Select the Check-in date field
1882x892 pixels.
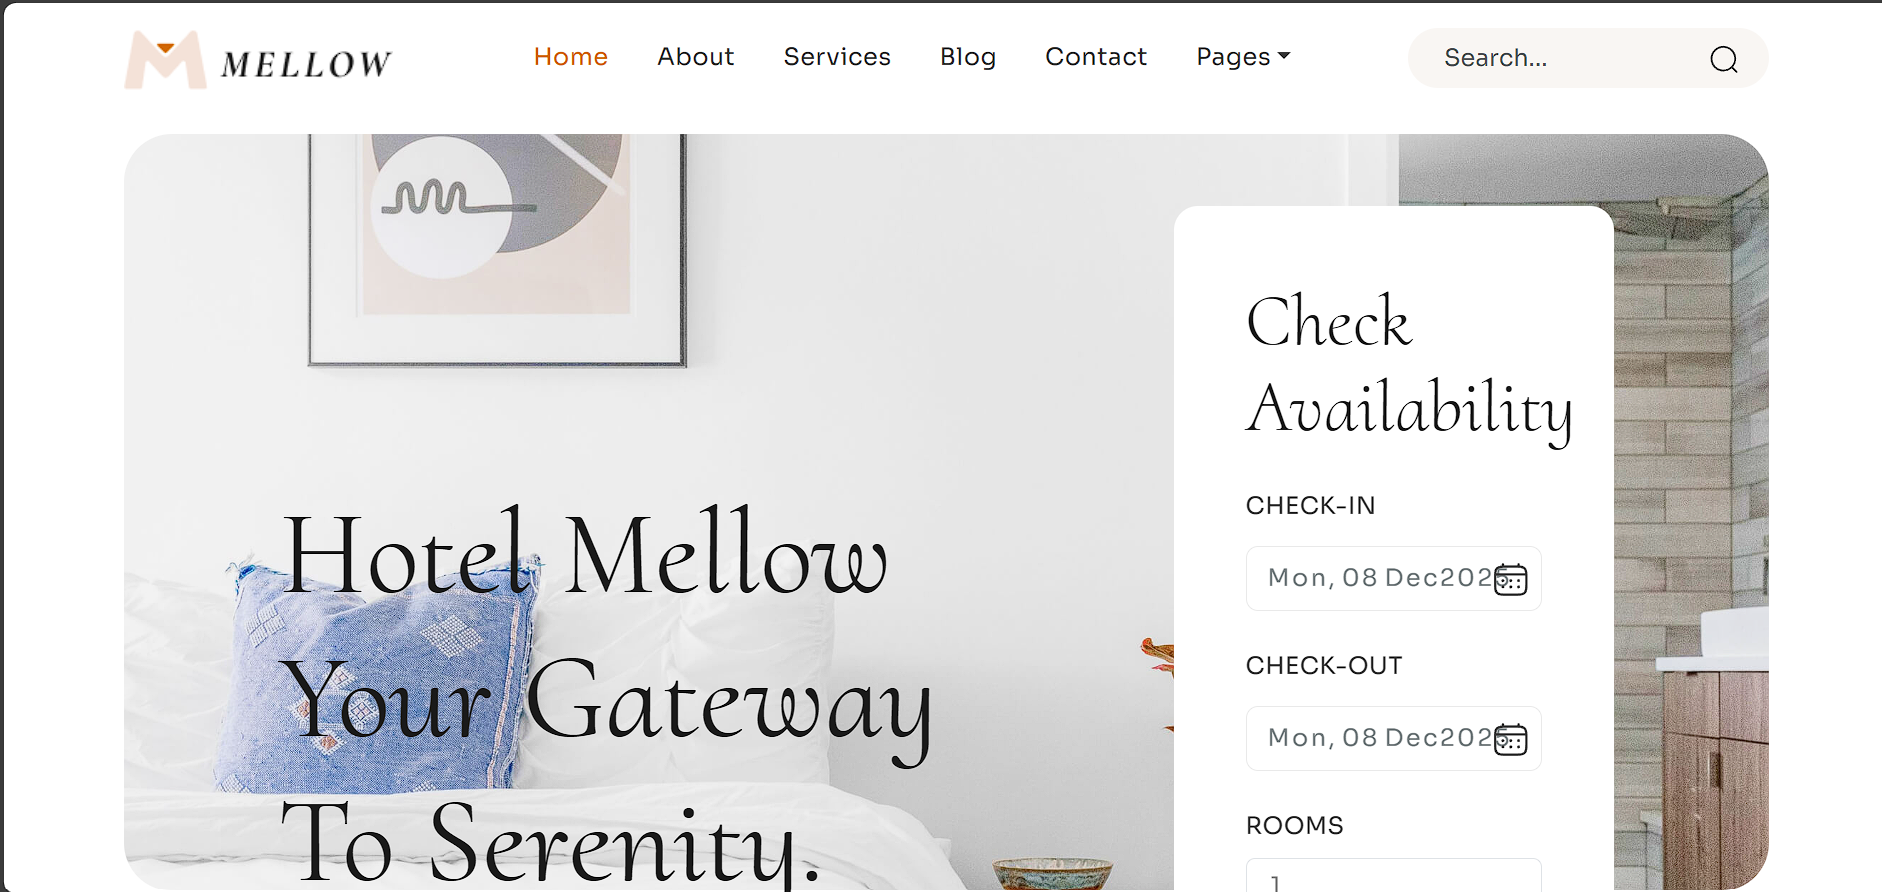pos(1393,578)
